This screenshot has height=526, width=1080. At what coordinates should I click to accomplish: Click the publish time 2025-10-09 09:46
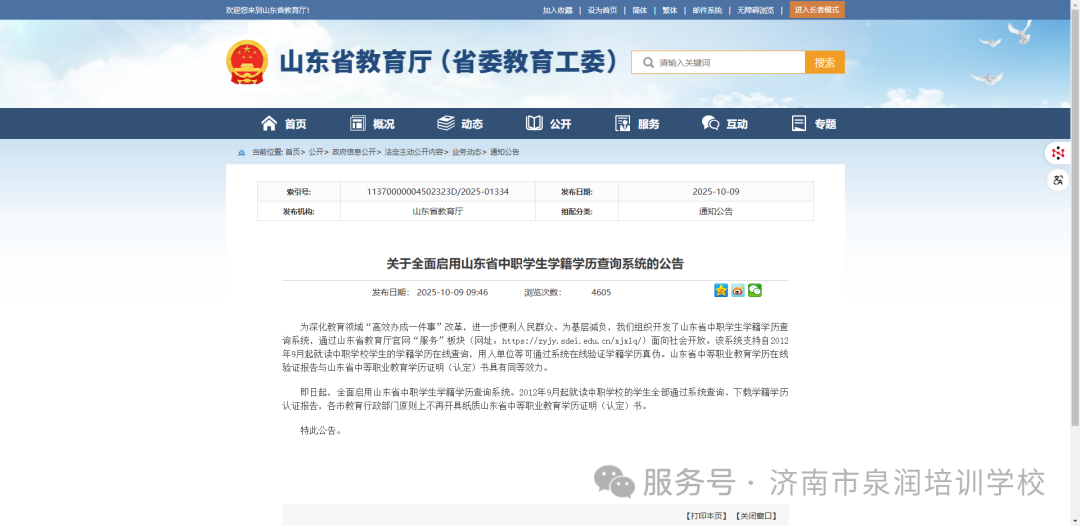453,293
